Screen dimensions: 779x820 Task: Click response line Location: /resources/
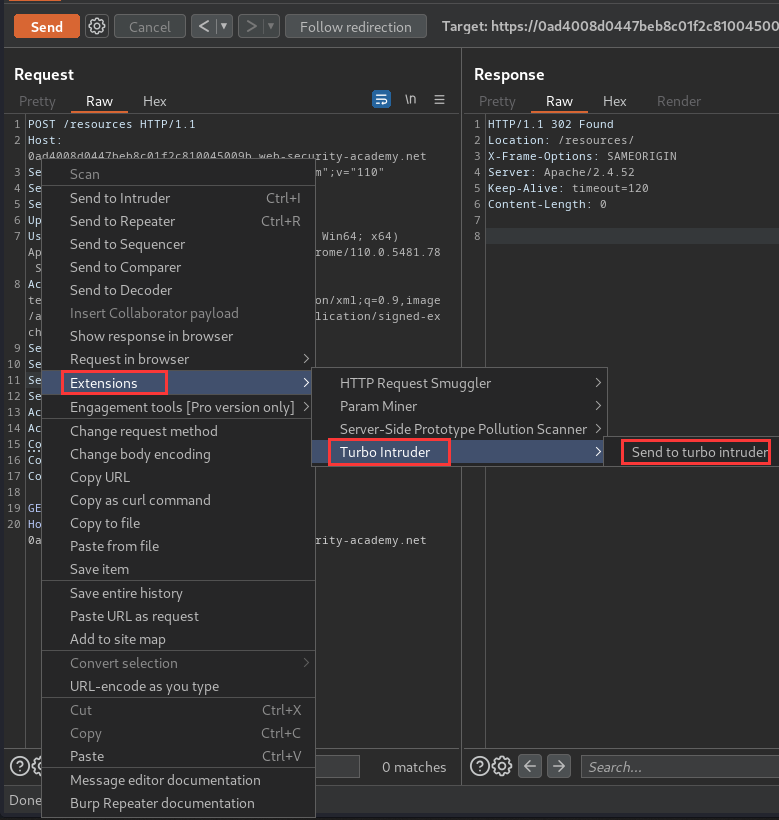560,140
